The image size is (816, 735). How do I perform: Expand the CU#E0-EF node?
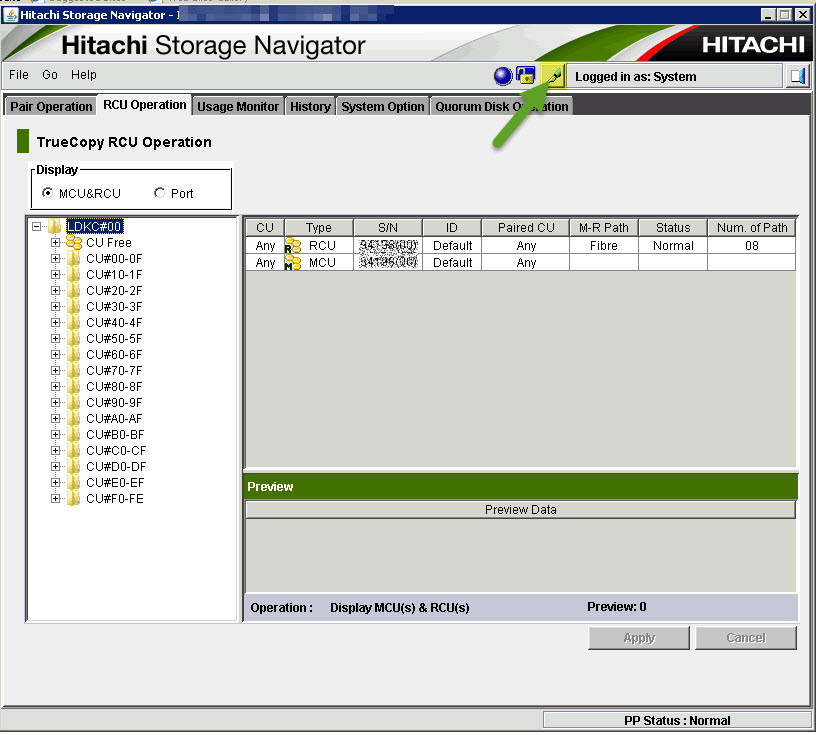55,483
